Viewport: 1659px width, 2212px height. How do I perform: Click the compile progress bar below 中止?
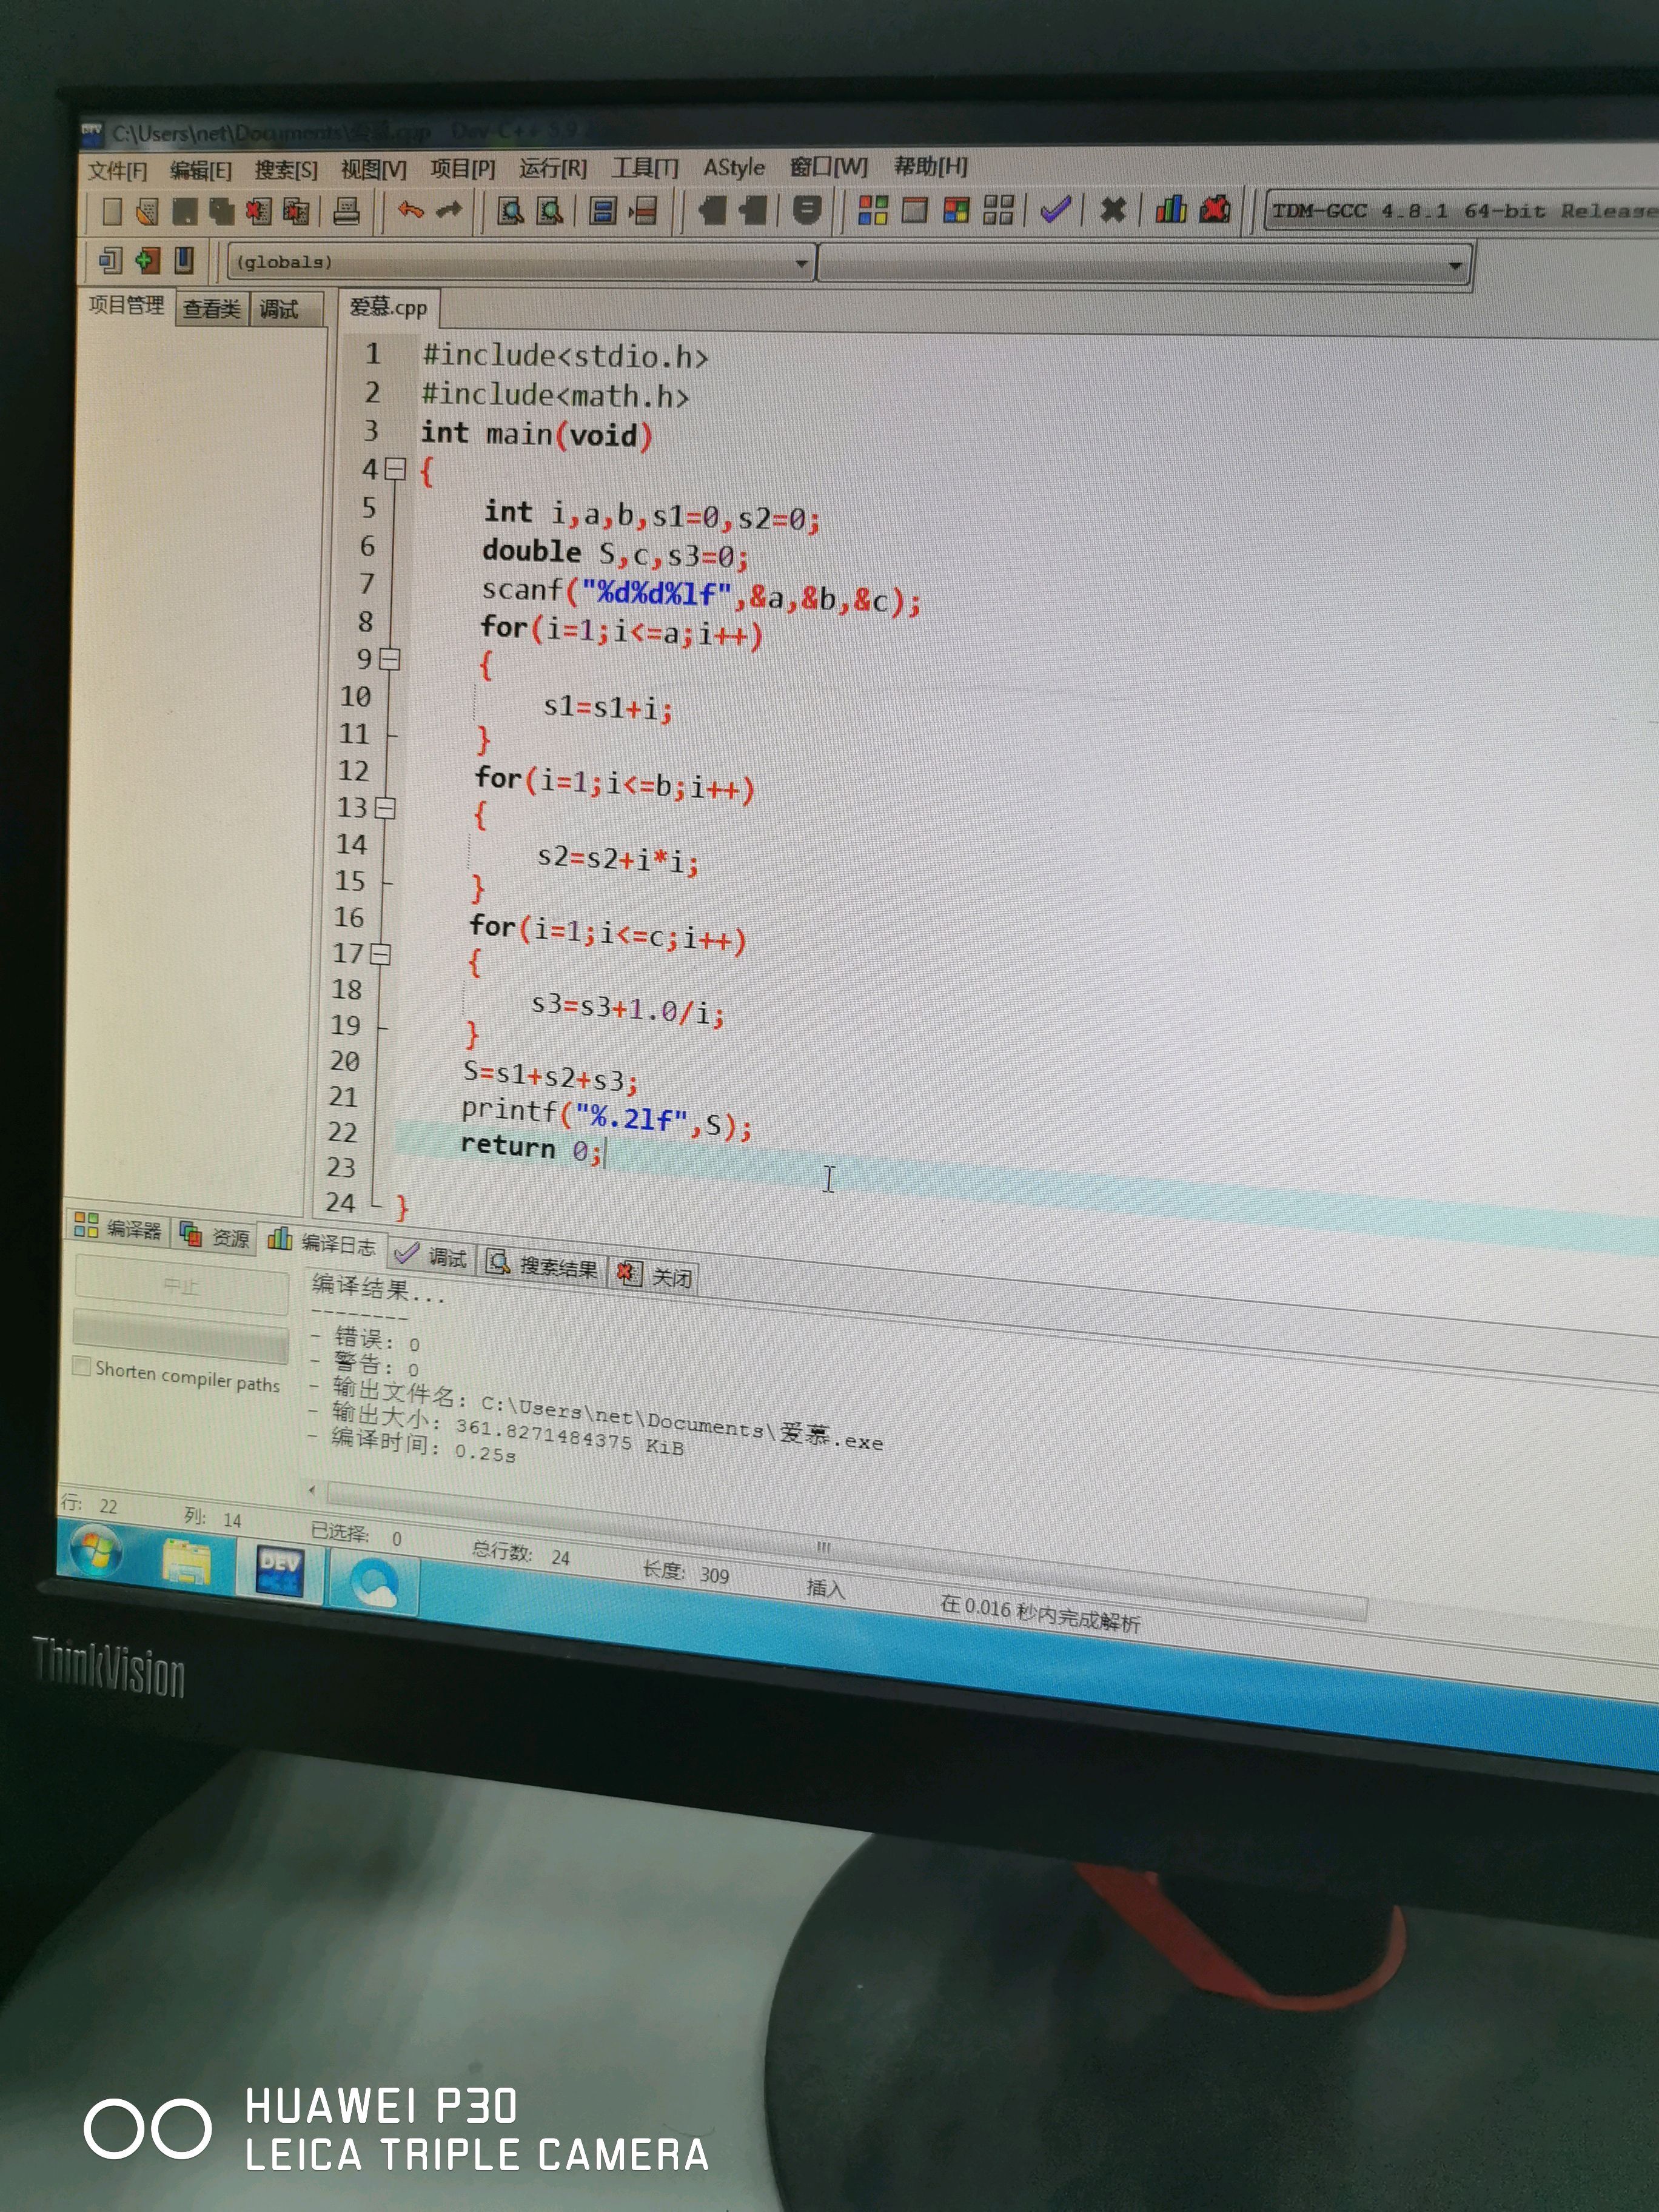(x=181, y=1337)
